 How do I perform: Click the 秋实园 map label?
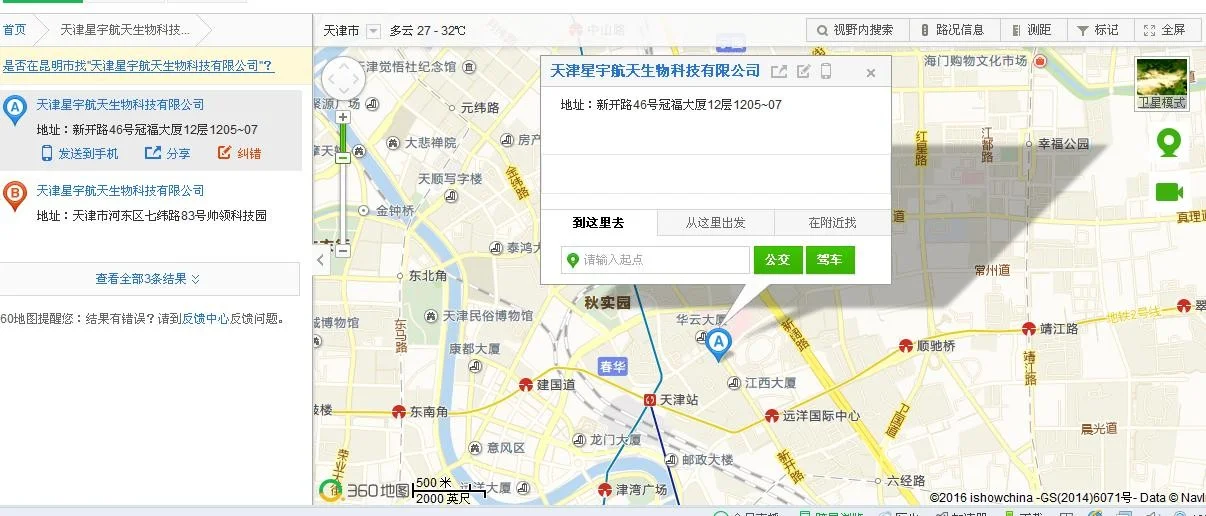click(x=608, y=302)
